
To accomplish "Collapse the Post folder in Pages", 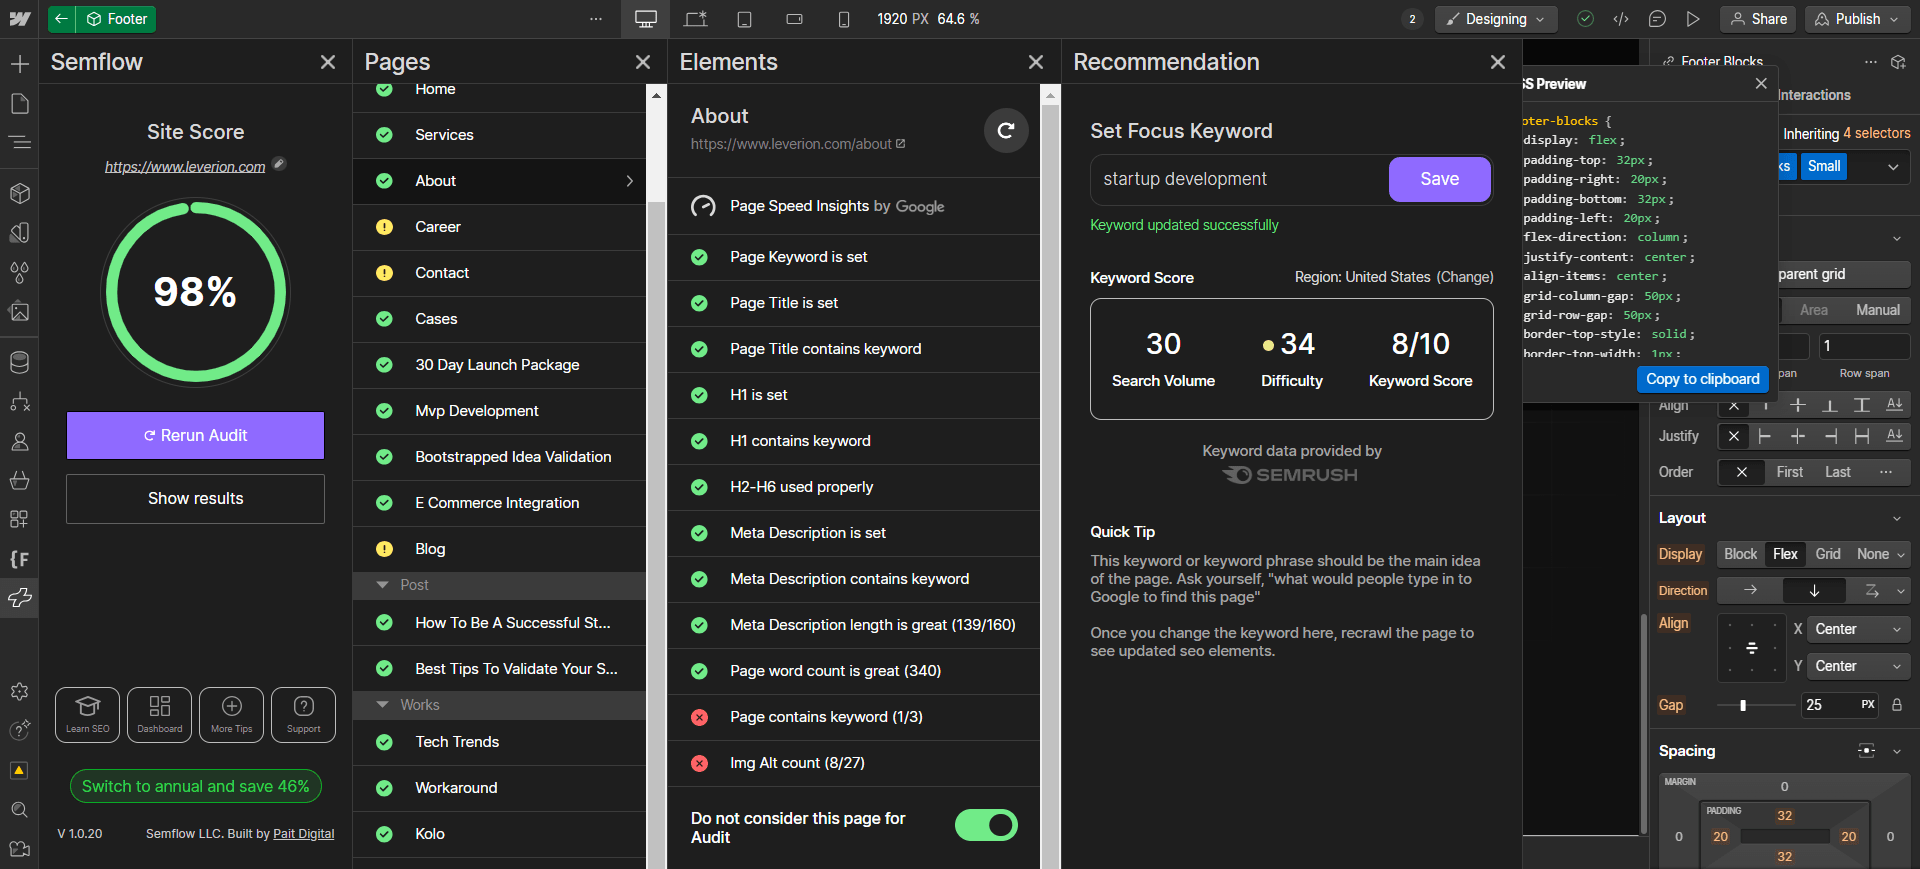I will [382, 585].
